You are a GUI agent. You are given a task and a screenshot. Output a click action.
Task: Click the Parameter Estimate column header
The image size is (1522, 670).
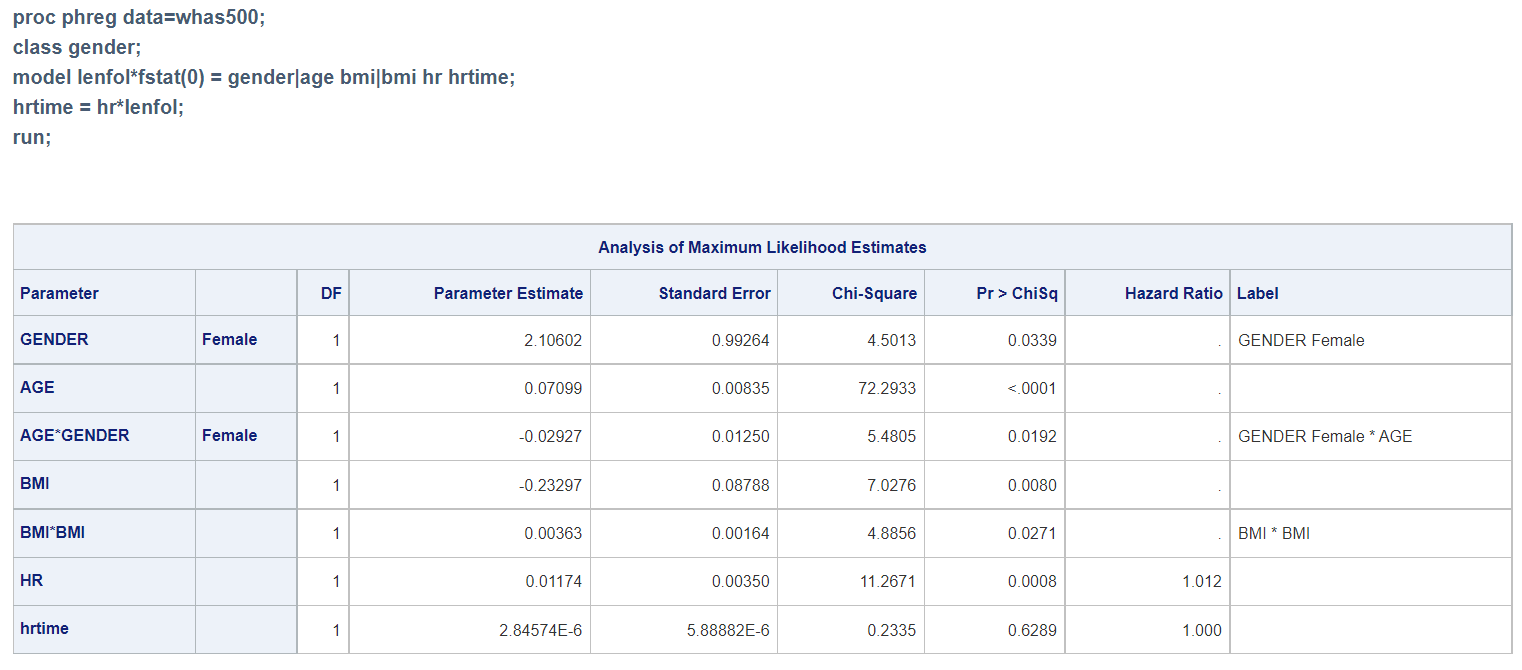pyautogui.click(x=508, y=293)
